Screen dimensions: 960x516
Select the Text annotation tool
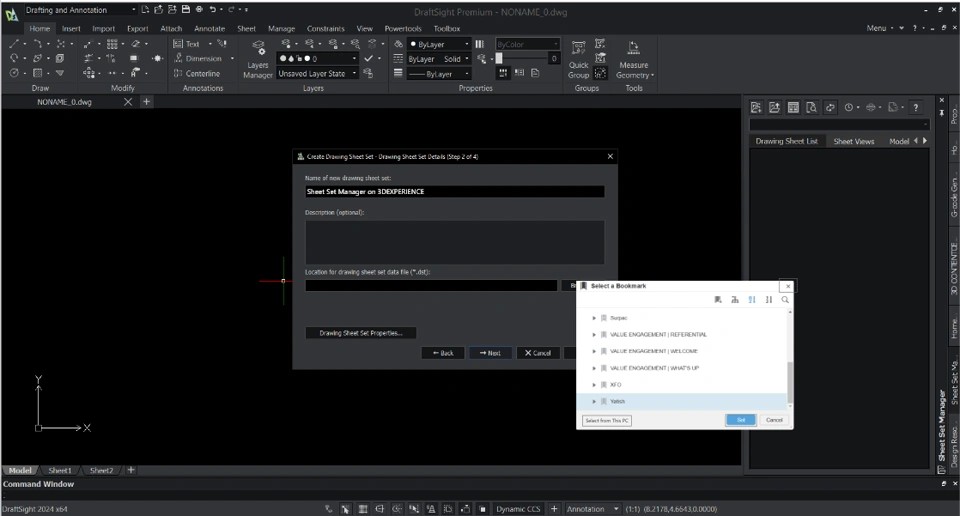tap(187, 44)
